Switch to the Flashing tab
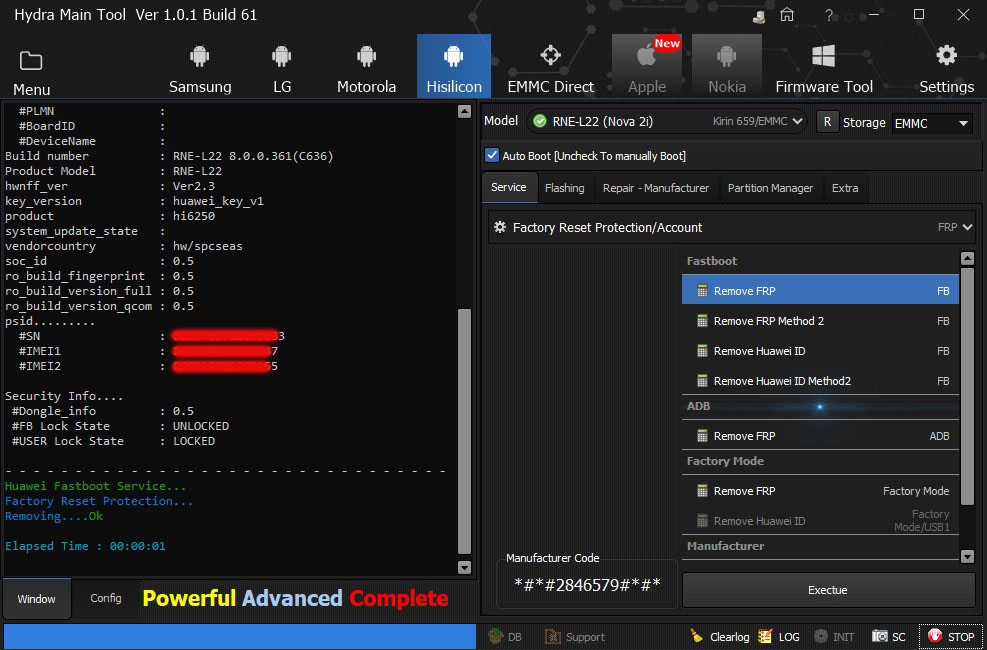The height and width of the screenshot is (650, 987). (564, 188)
